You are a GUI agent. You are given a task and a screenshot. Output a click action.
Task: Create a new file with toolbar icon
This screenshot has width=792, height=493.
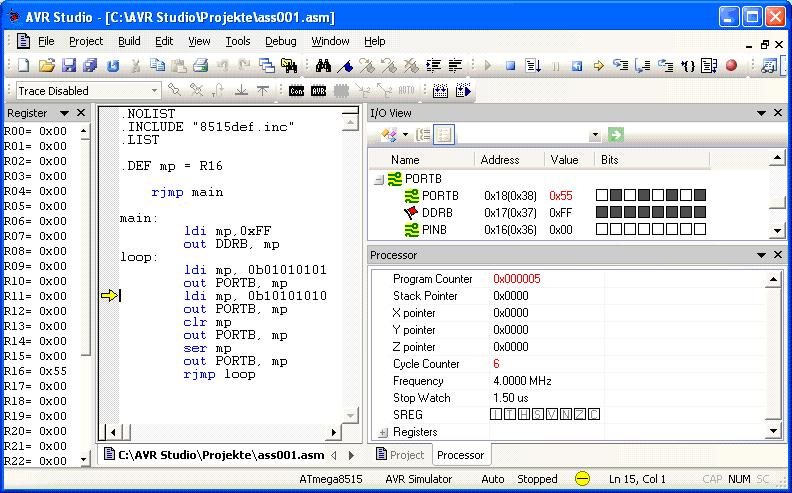(24, 65)
